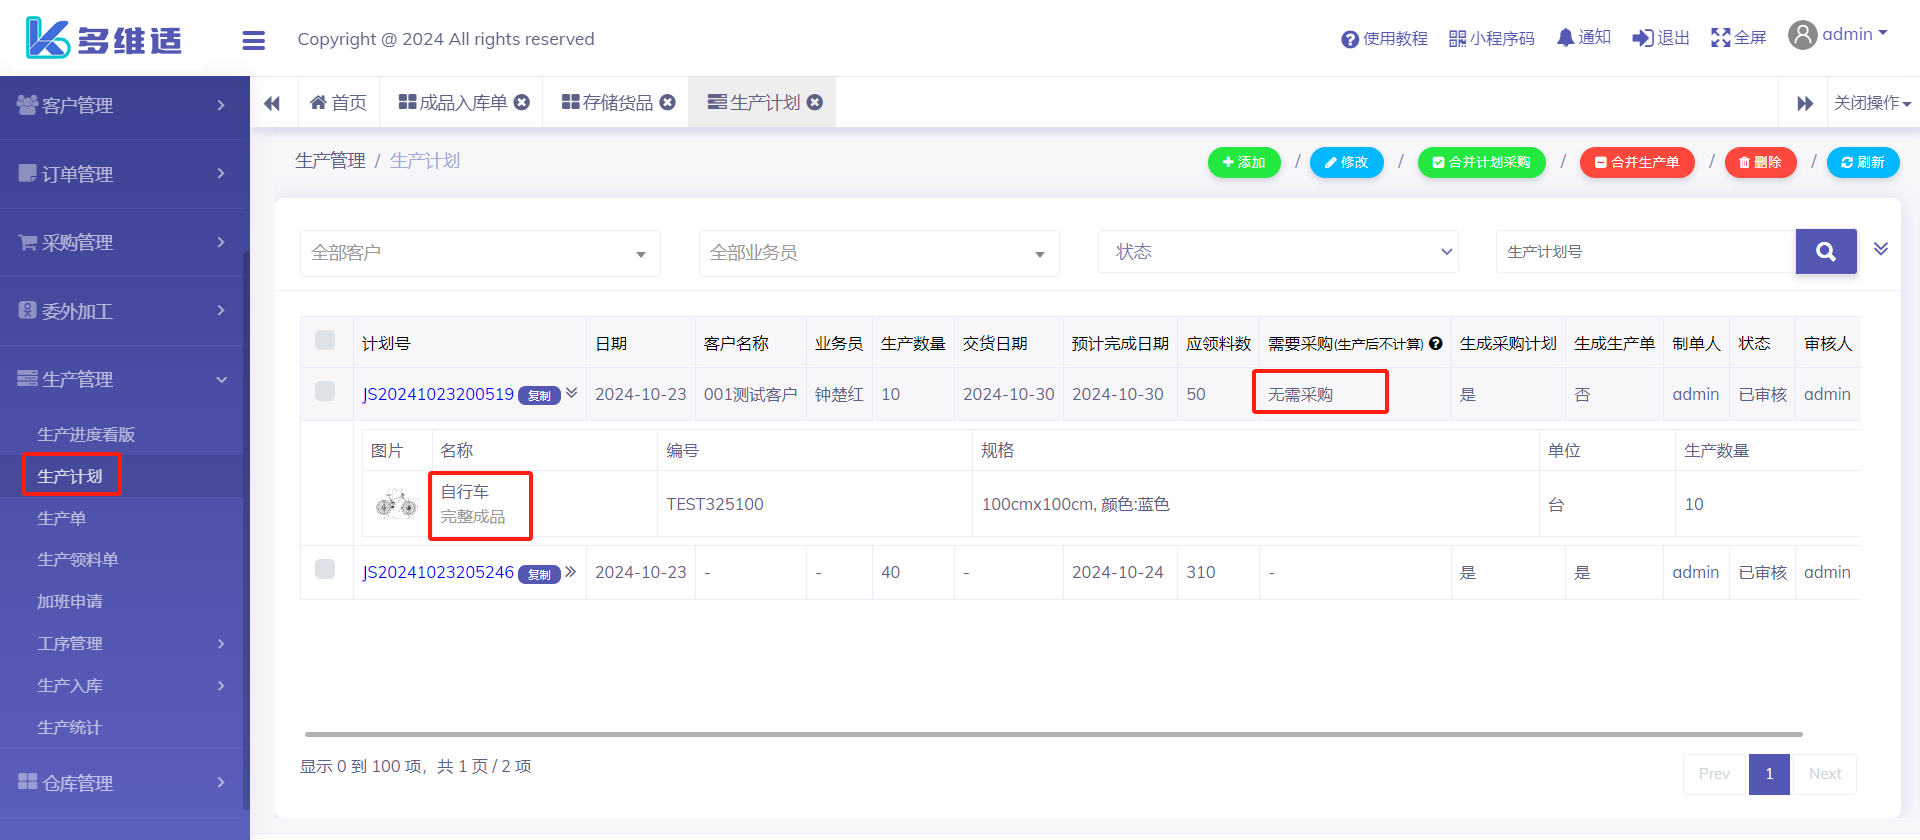This screenshot has height=840, width=1920.
Task: Click the 生产计划号 search input field
Action: point(1645,252)
